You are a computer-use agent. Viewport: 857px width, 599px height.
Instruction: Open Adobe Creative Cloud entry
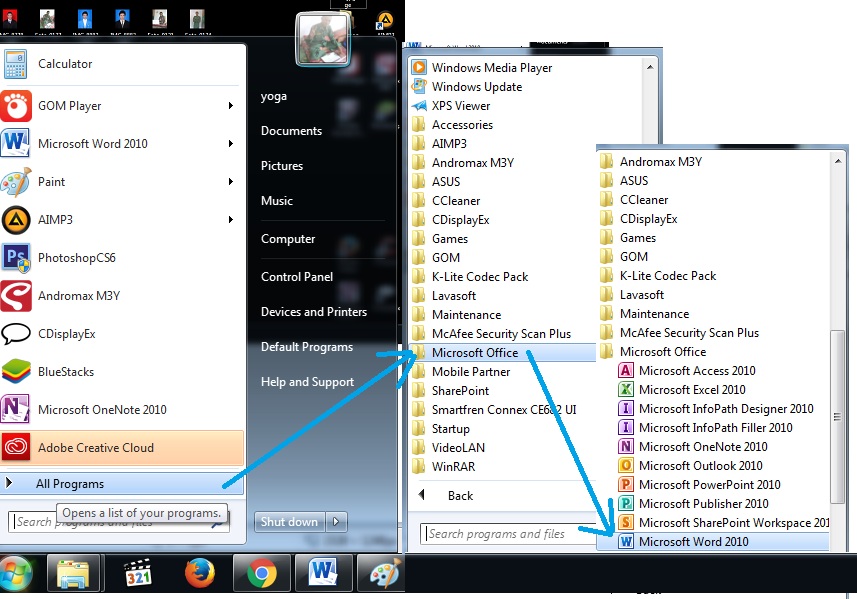click(x=121, y=448)
